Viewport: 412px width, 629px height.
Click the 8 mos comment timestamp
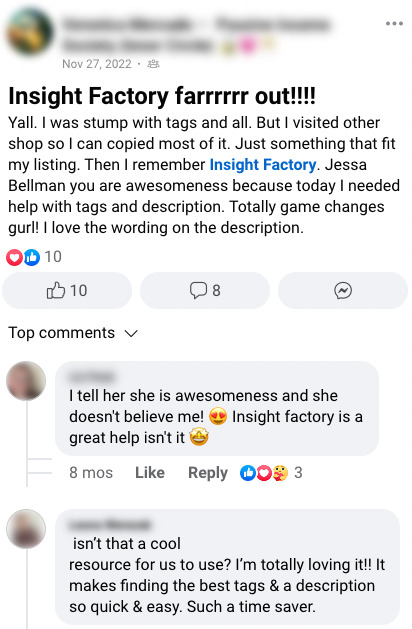click(x=91, y=473)
